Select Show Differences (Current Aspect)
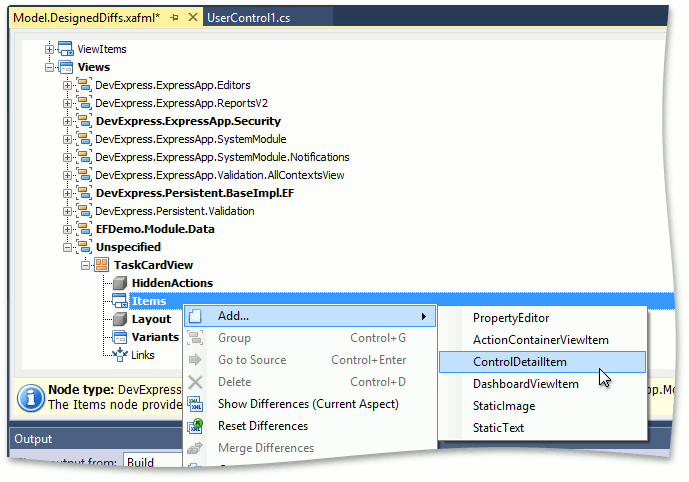The image size is (689, 482). [308, 404]
